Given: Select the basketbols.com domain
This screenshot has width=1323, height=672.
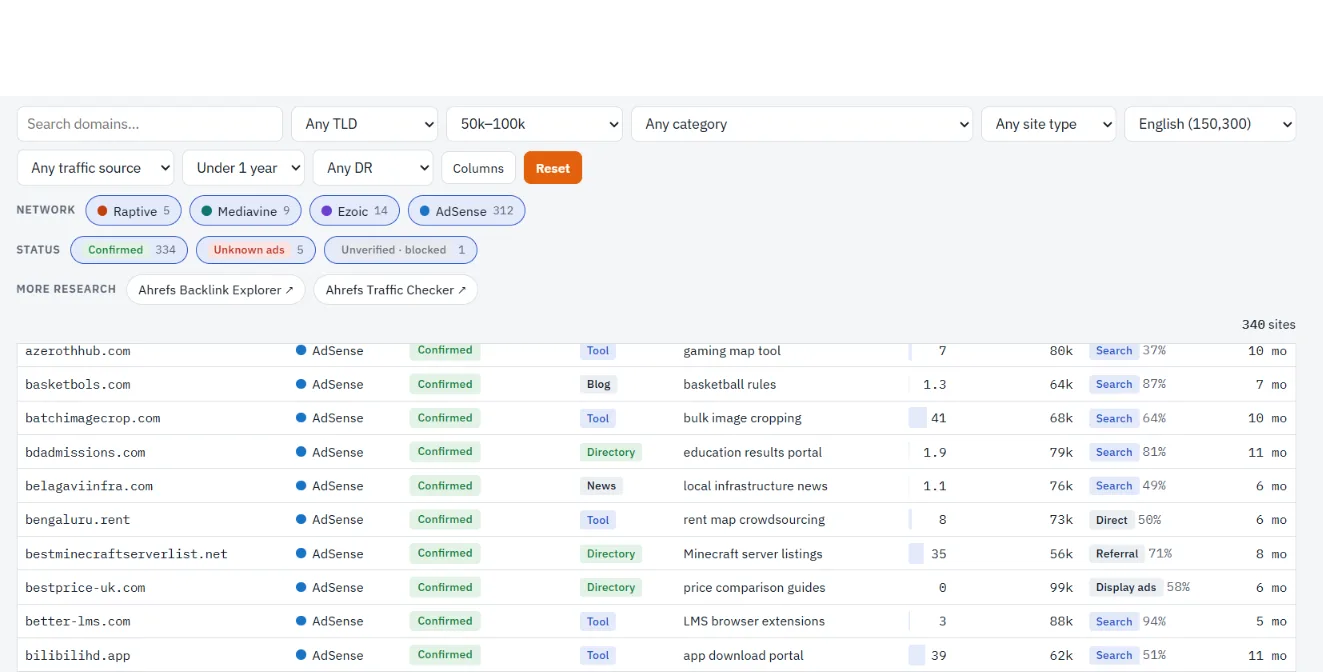Looking at the screenshot, I should pos(78,385).
